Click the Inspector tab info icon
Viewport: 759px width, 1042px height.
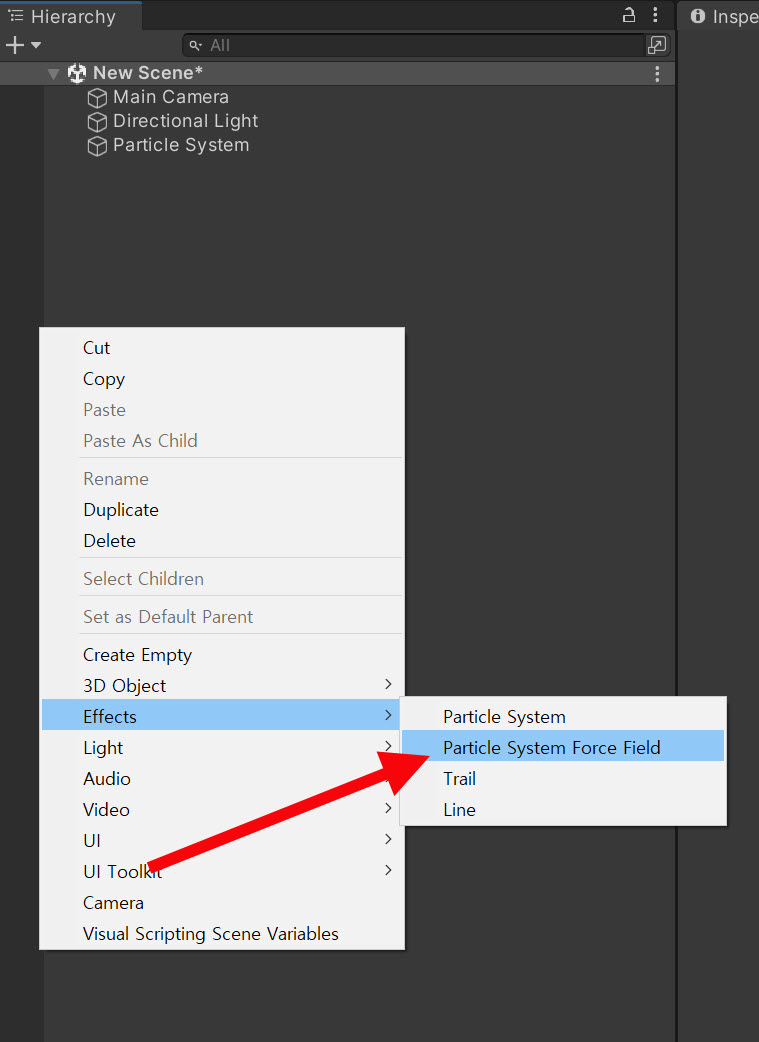pyautogui.click(x=698, y=16)
